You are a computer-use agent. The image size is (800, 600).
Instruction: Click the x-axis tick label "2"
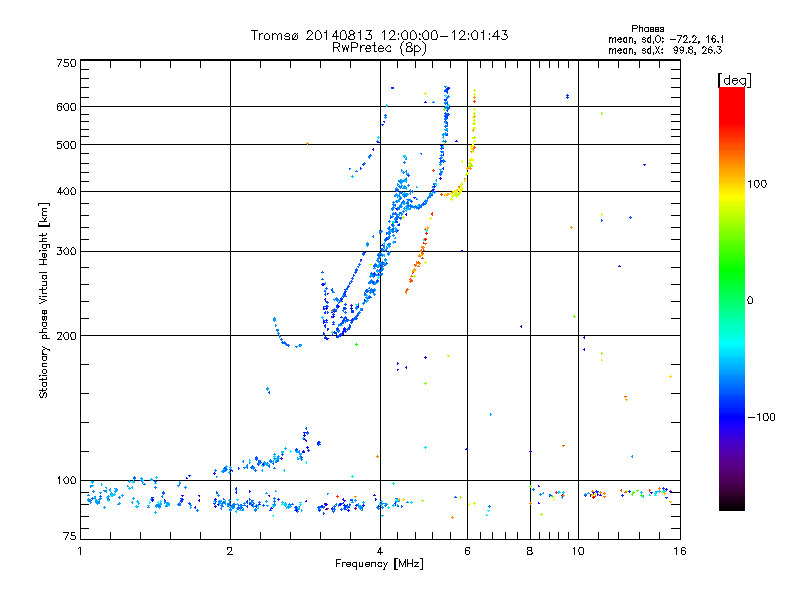click(230, 551)
